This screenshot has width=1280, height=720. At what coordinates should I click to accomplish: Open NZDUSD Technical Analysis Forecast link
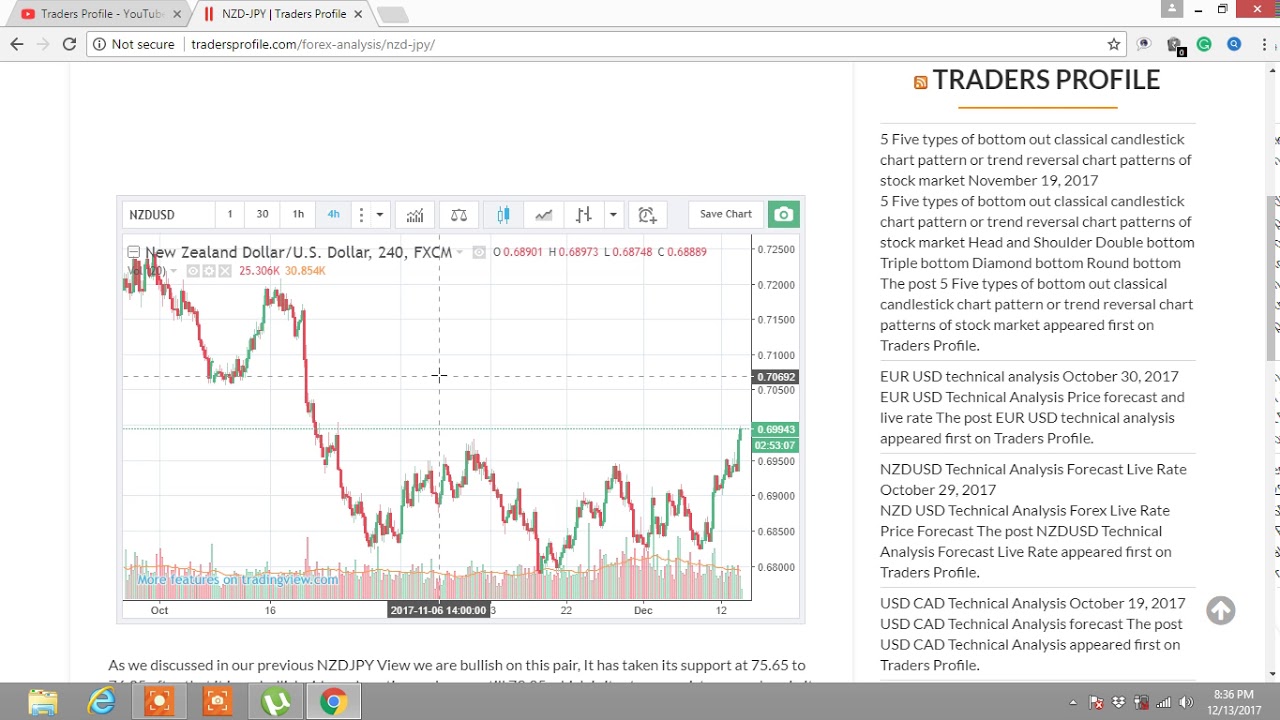point(1033,479)
